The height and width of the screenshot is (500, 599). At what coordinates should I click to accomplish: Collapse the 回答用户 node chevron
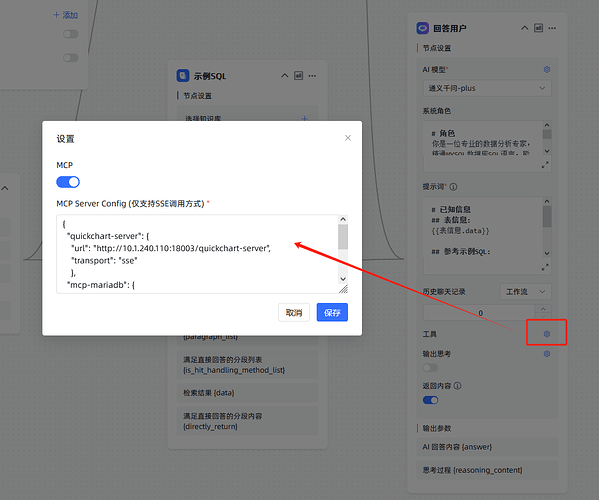pyautogui.click(x=525, y=28)
